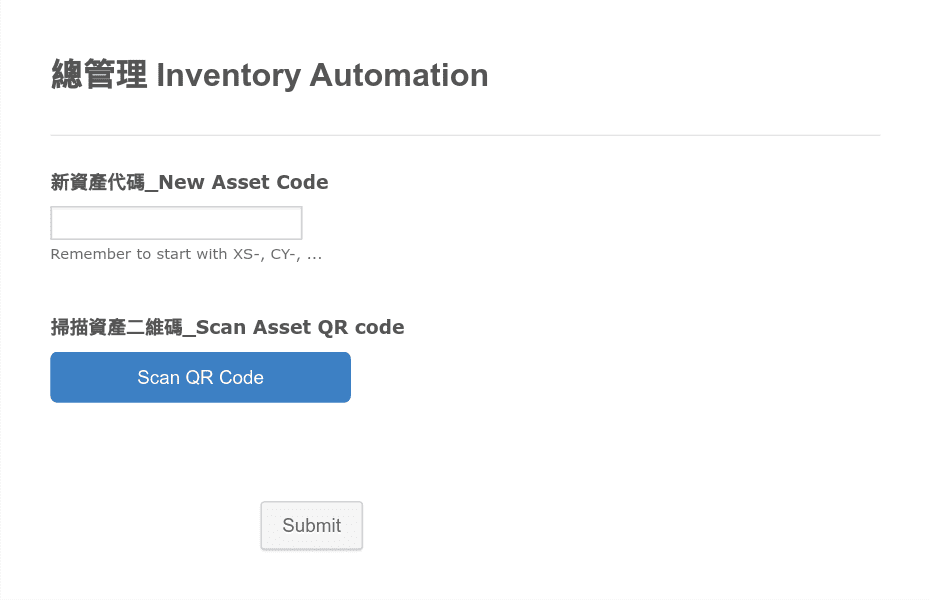The width and height of the screenshot is (930, 600).
Task: Submit the inventory form
Action: click(311, 525)
